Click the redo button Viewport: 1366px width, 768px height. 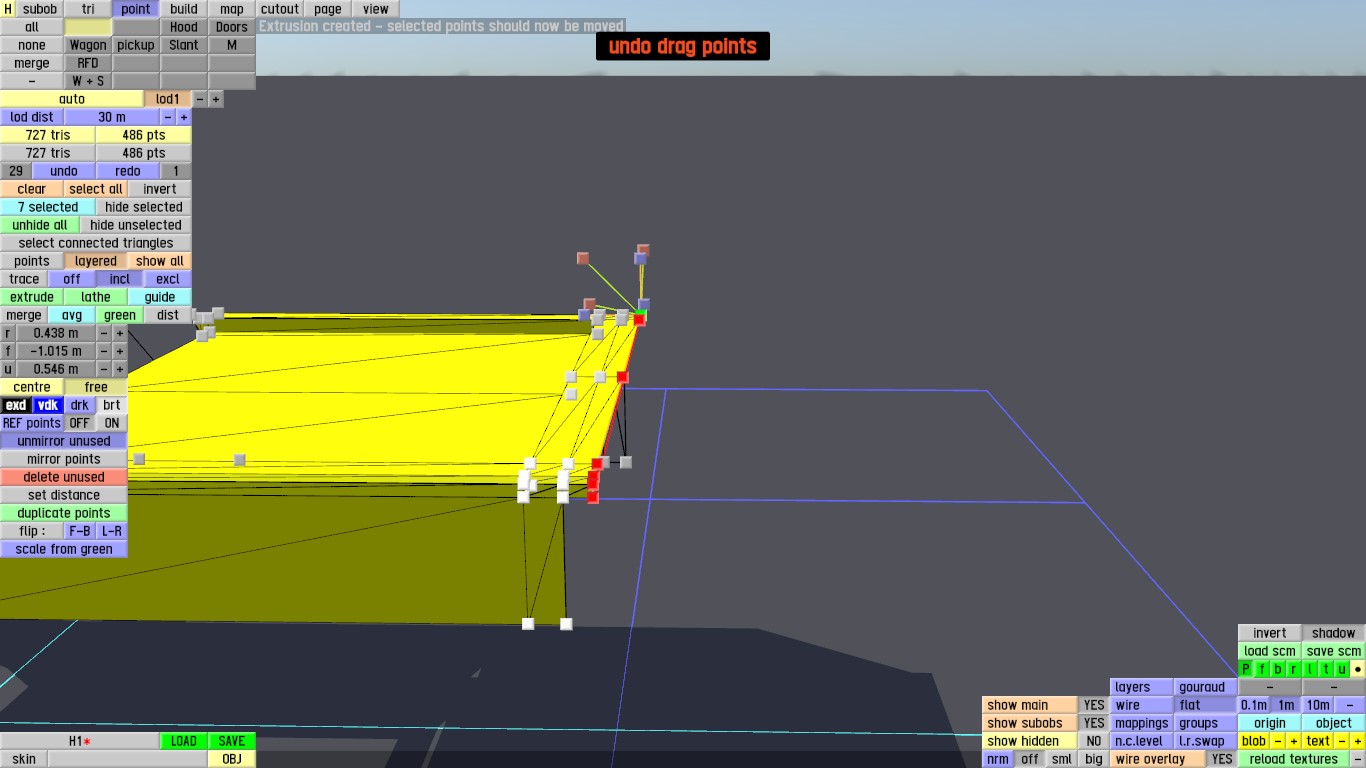coord(128,171)
